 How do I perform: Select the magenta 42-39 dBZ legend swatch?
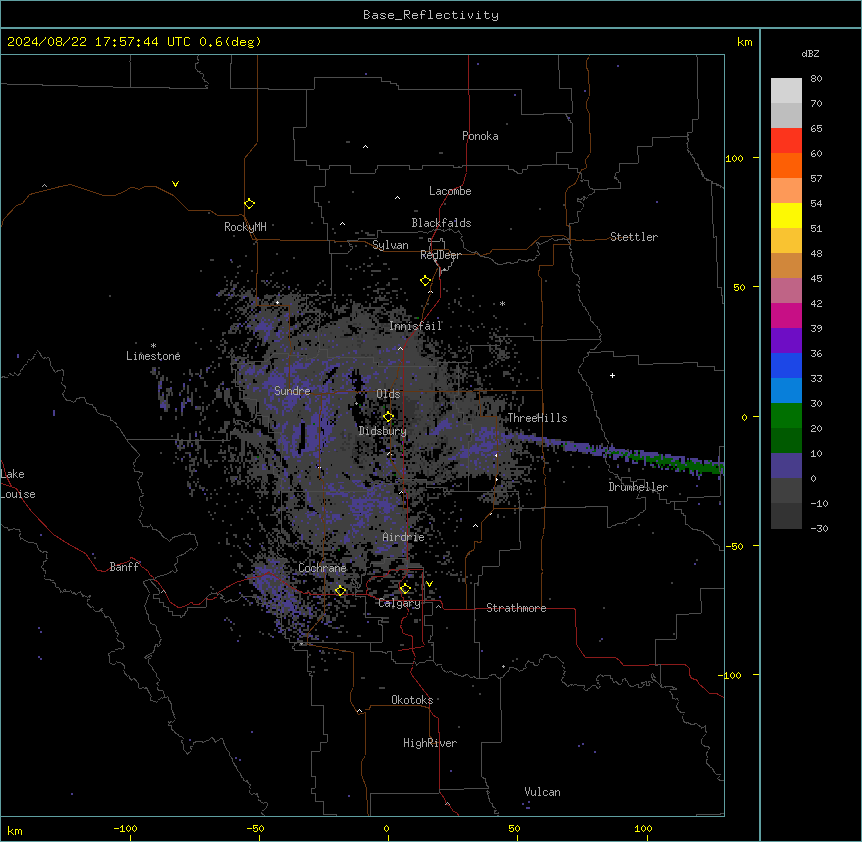pos(786,315)
